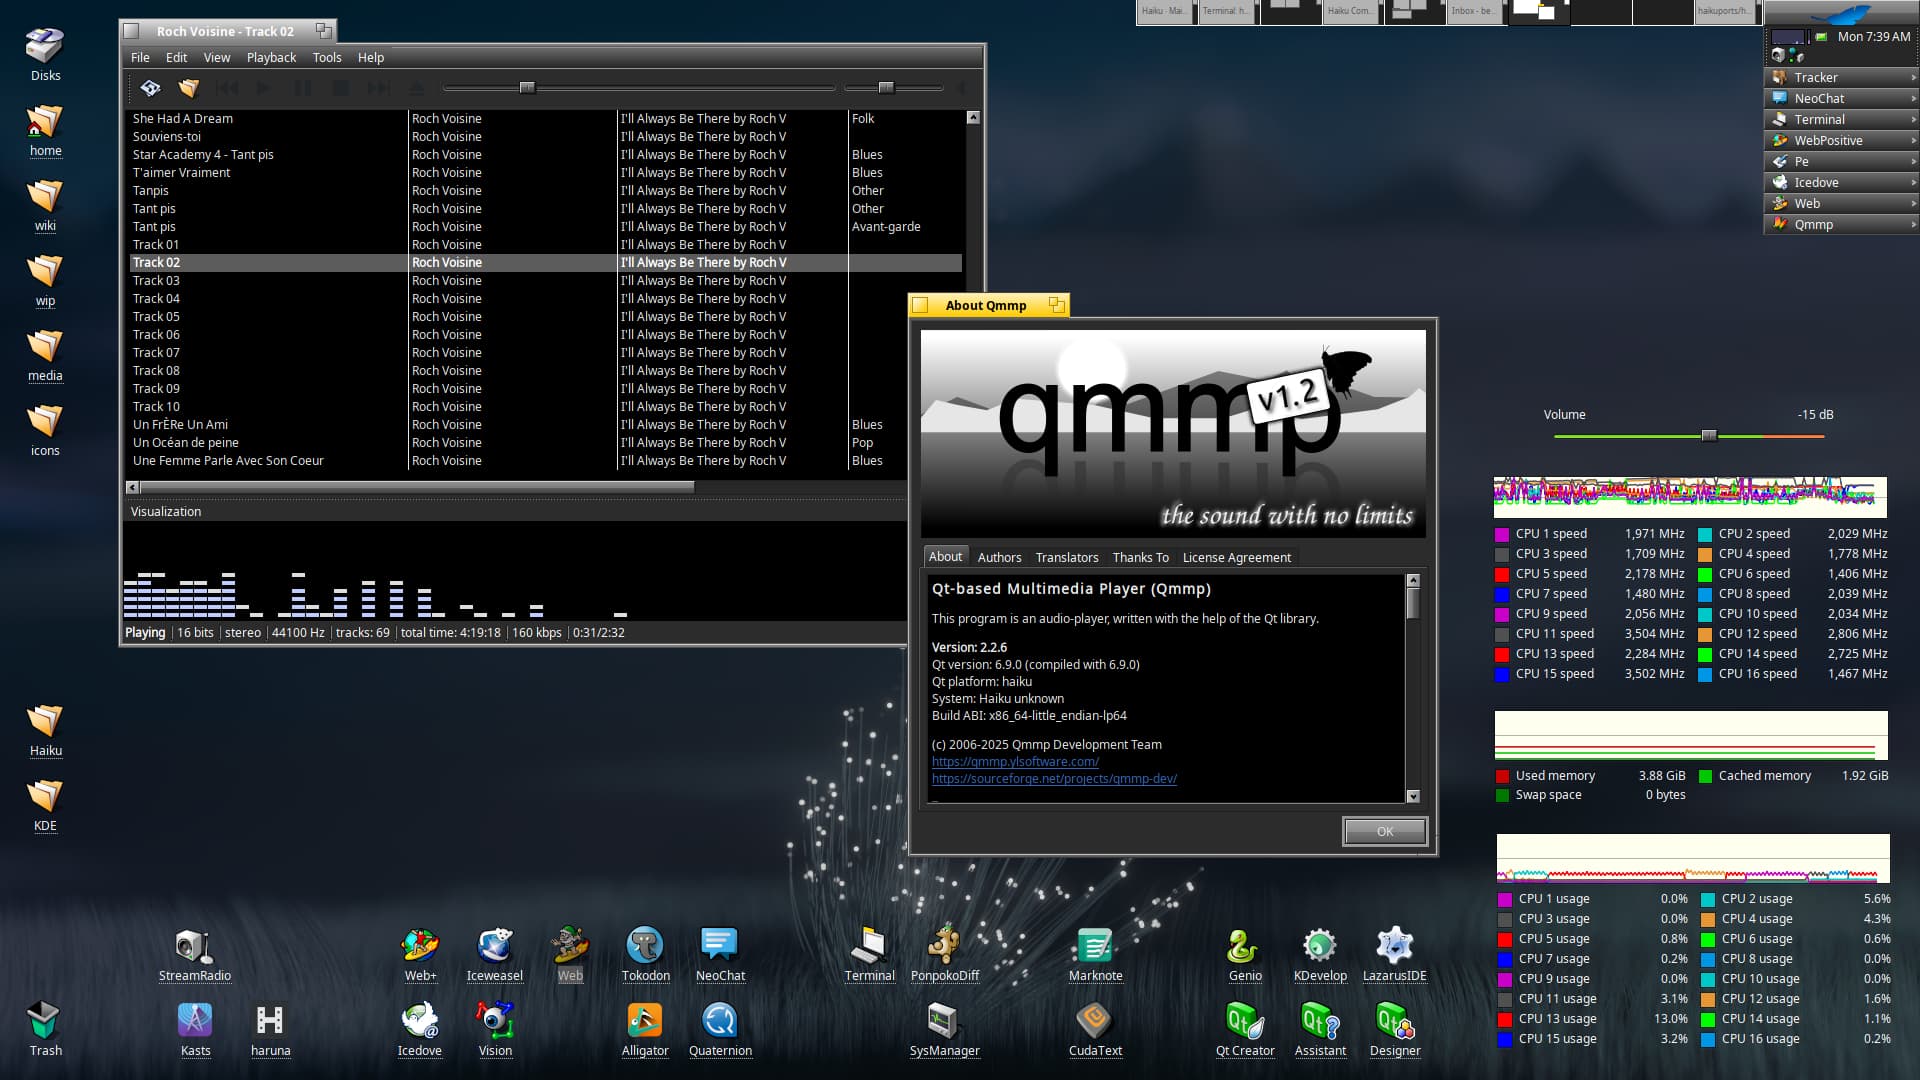Expand Pe entry arrow in Deskbar
The height and width of the screenshot is (1080, 1920).
pos(1912,161)
